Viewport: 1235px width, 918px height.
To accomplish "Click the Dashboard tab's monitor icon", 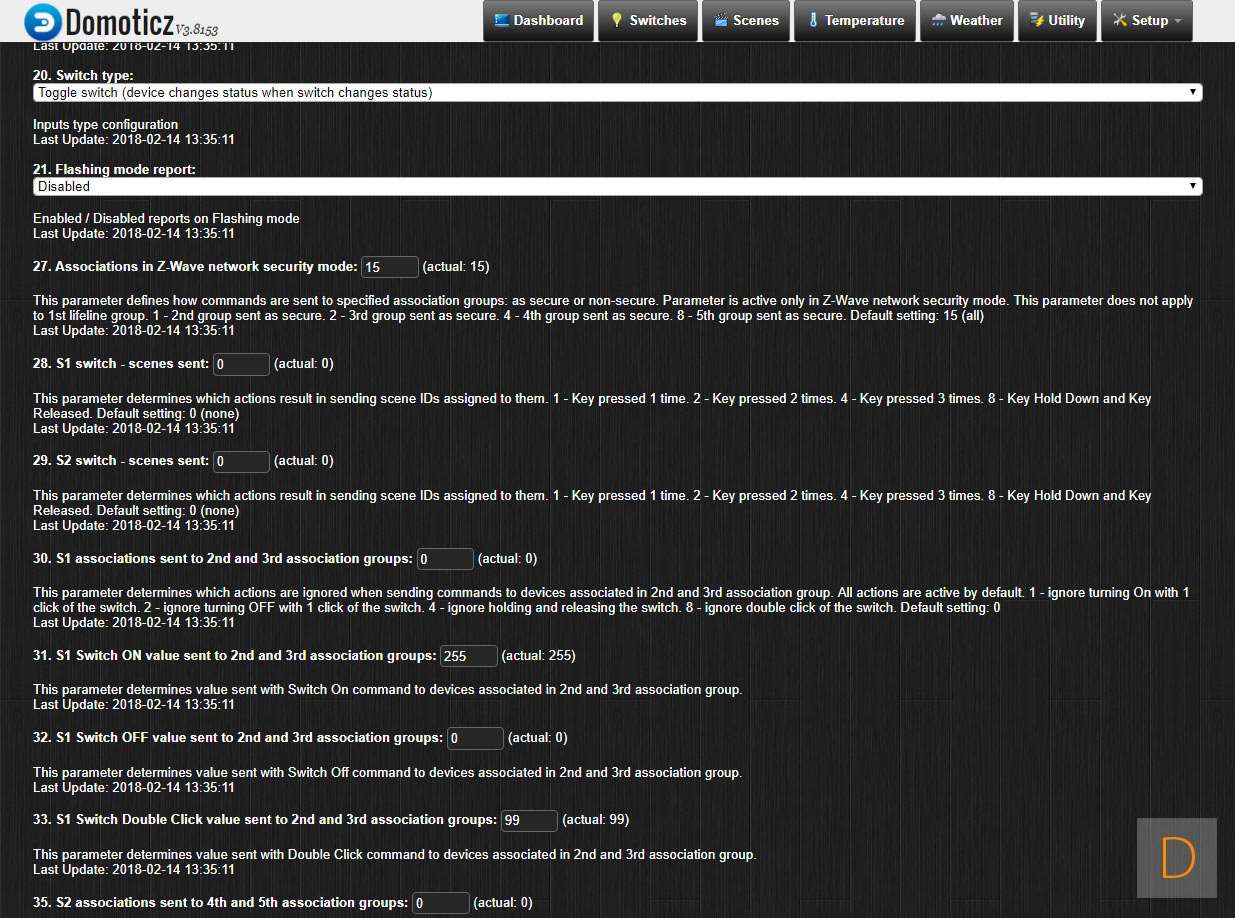I will tap(502, 20).
